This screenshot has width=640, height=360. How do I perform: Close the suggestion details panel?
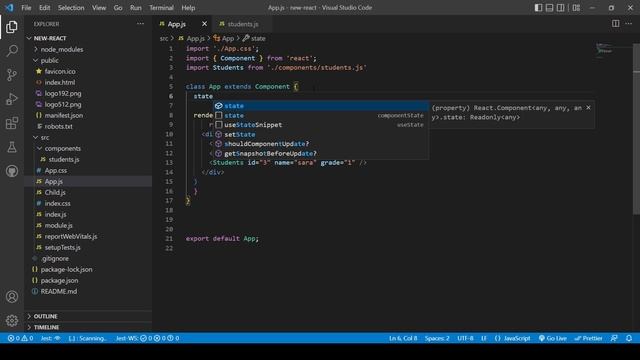click(588, 108)
